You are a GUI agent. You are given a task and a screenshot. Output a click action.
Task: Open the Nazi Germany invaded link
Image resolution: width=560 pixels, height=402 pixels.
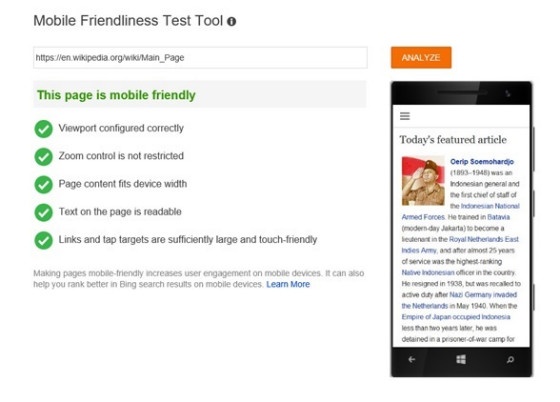pyautogui.click(x=483, y=295)
